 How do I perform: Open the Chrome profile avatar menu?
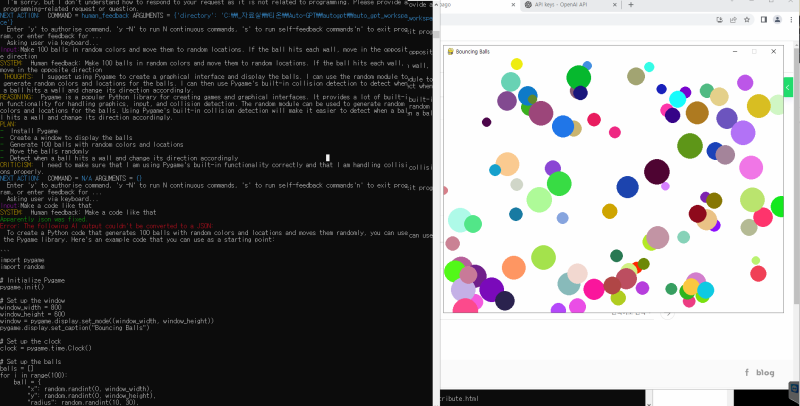pos(778,19)
